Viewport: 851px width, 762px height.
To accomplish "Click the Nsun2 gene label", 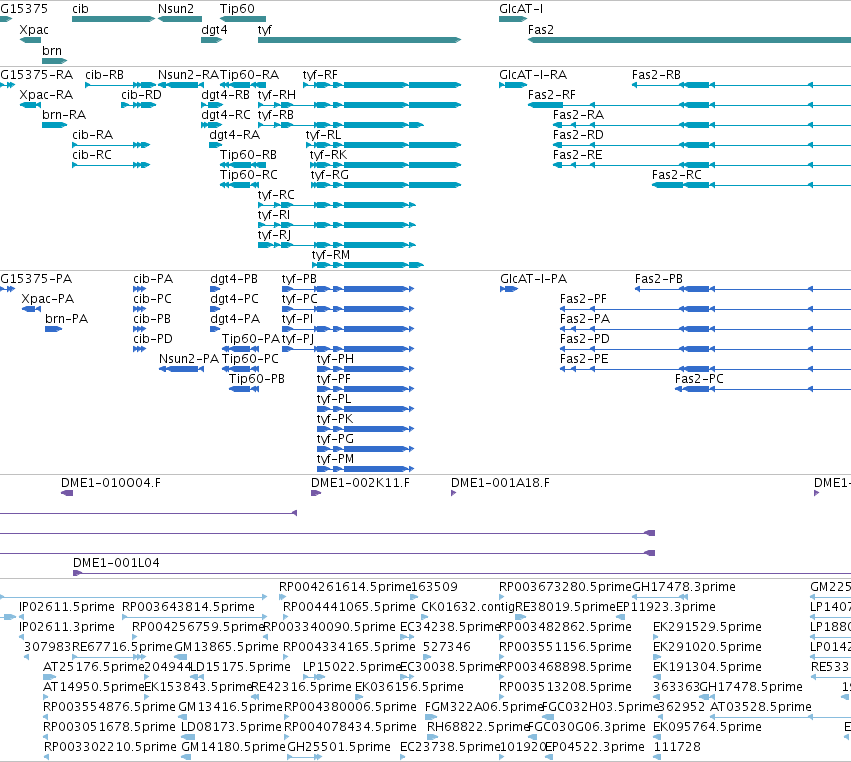I will (176, 9).
